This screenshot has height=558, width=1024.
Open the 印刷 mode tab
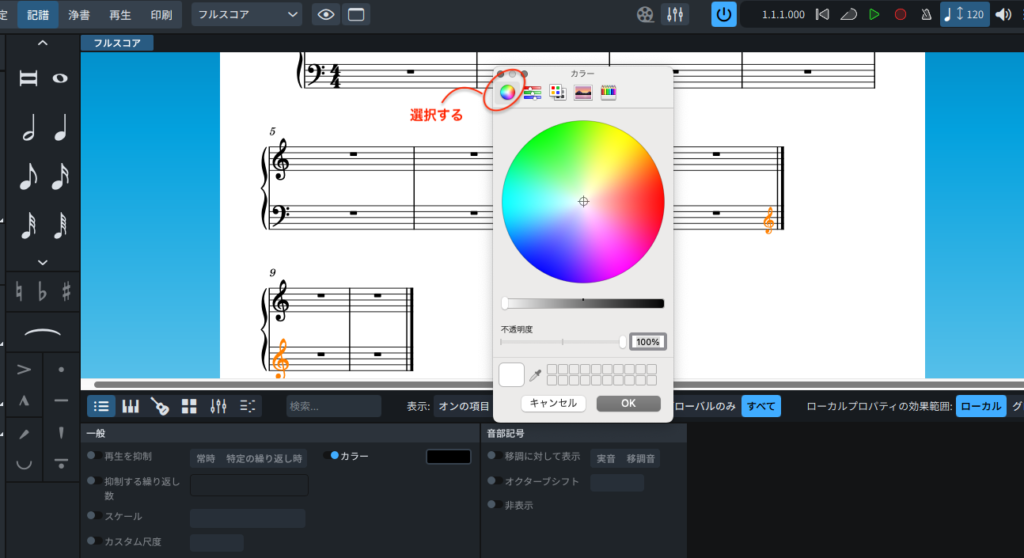160,15
